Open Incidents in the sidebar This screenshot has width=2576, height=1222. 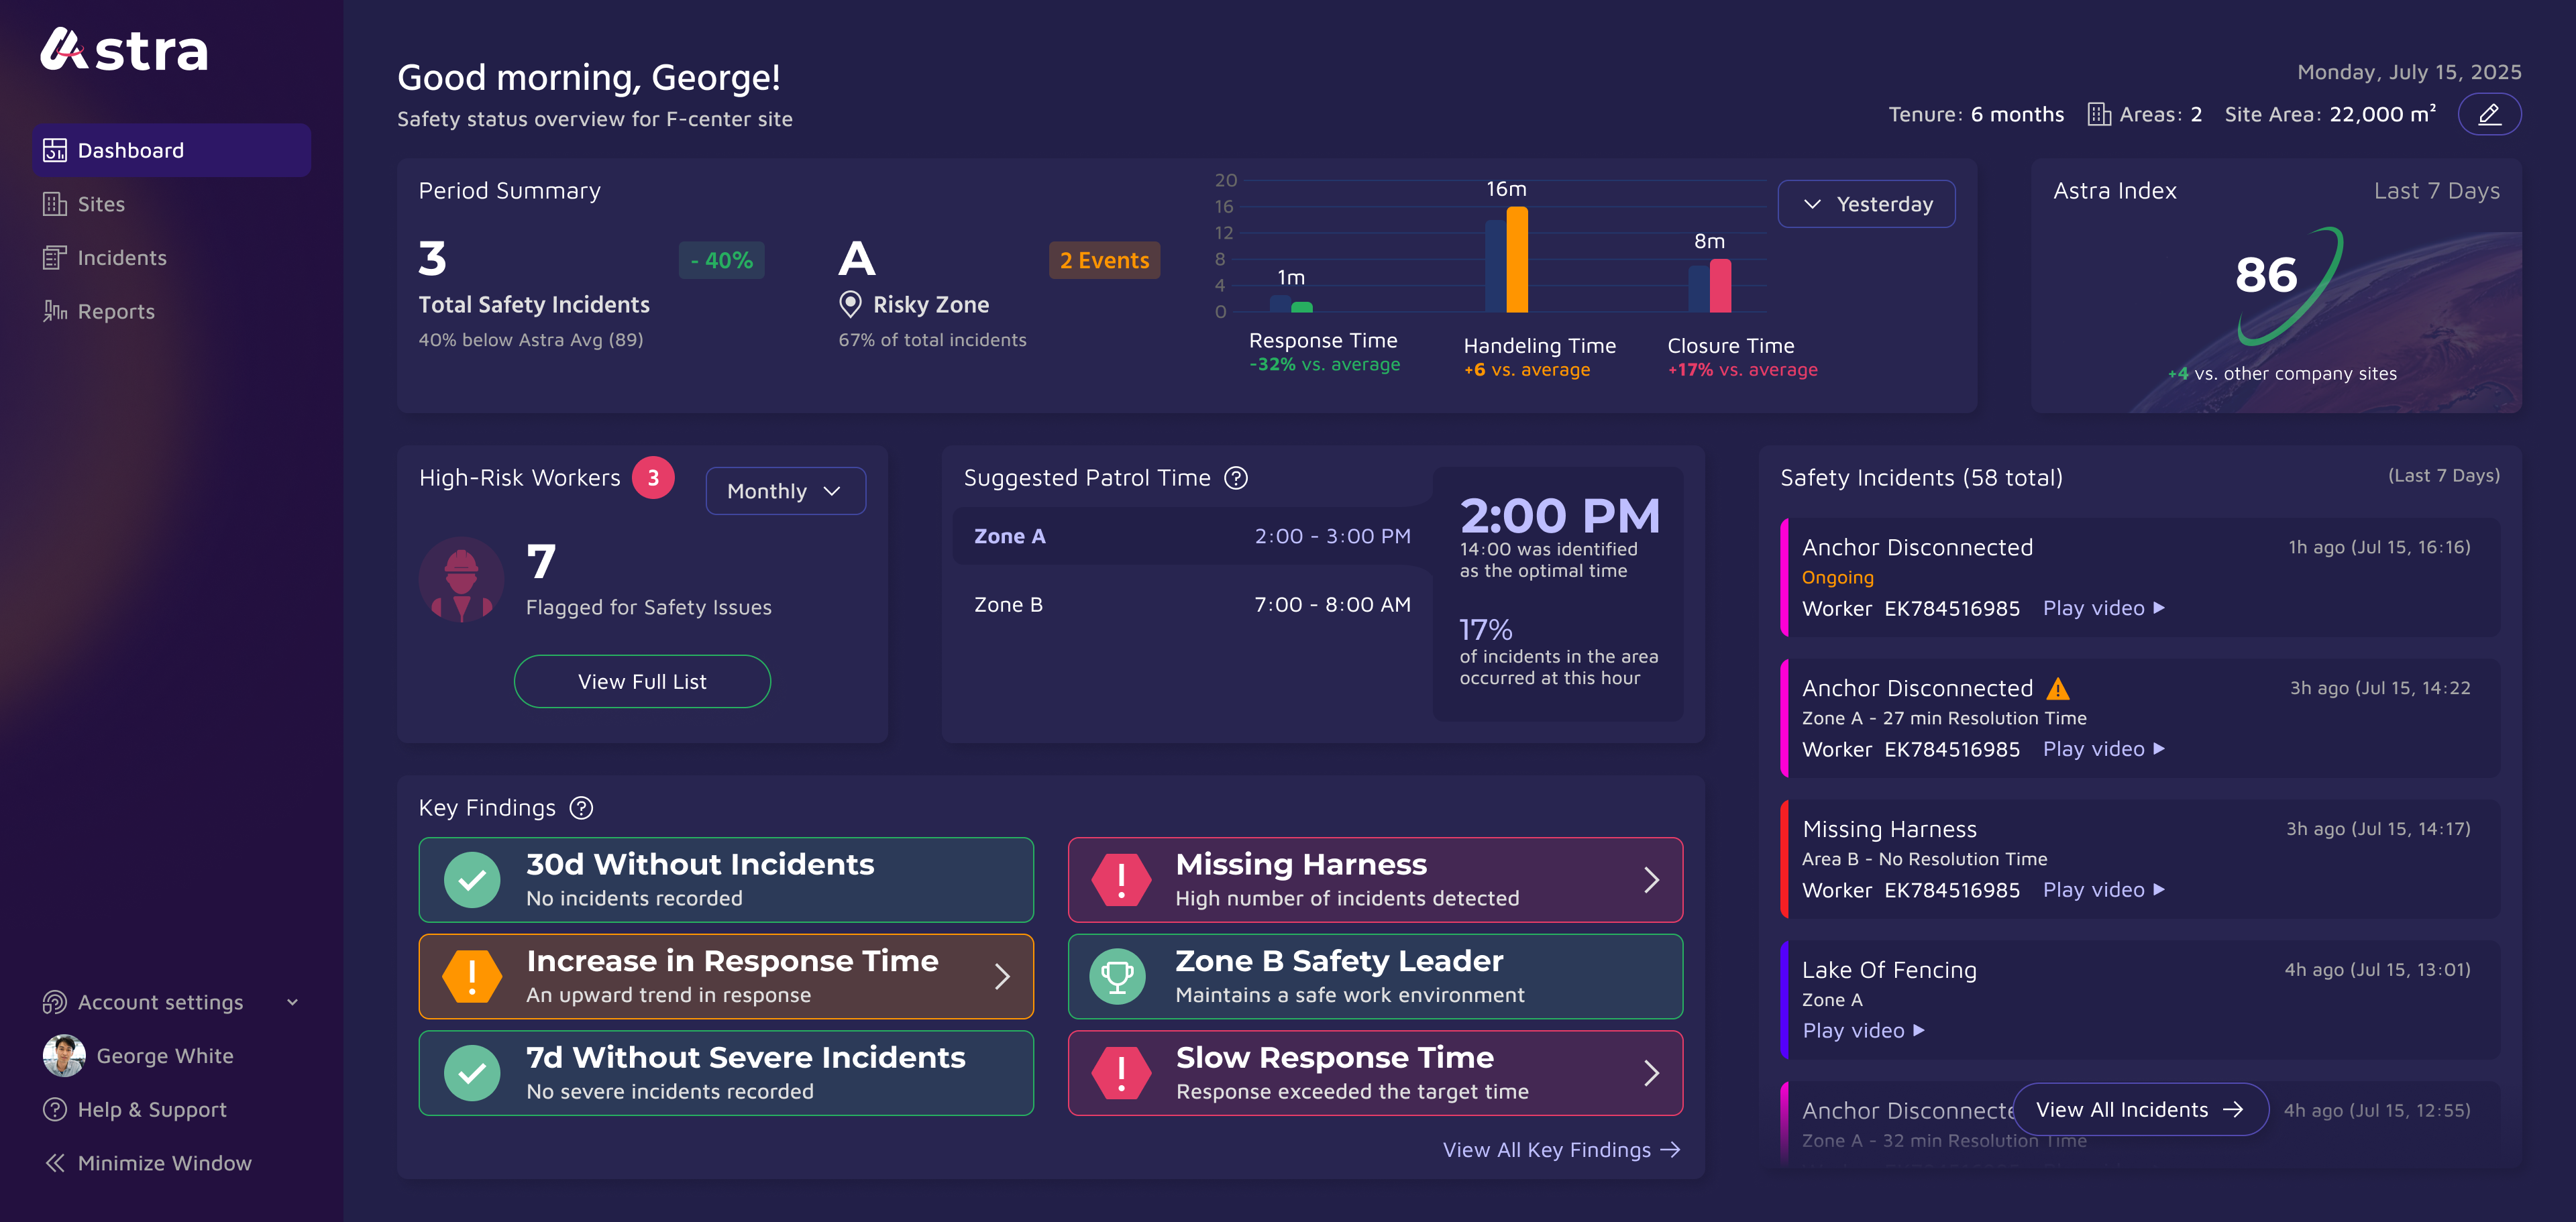click(121, 258)
